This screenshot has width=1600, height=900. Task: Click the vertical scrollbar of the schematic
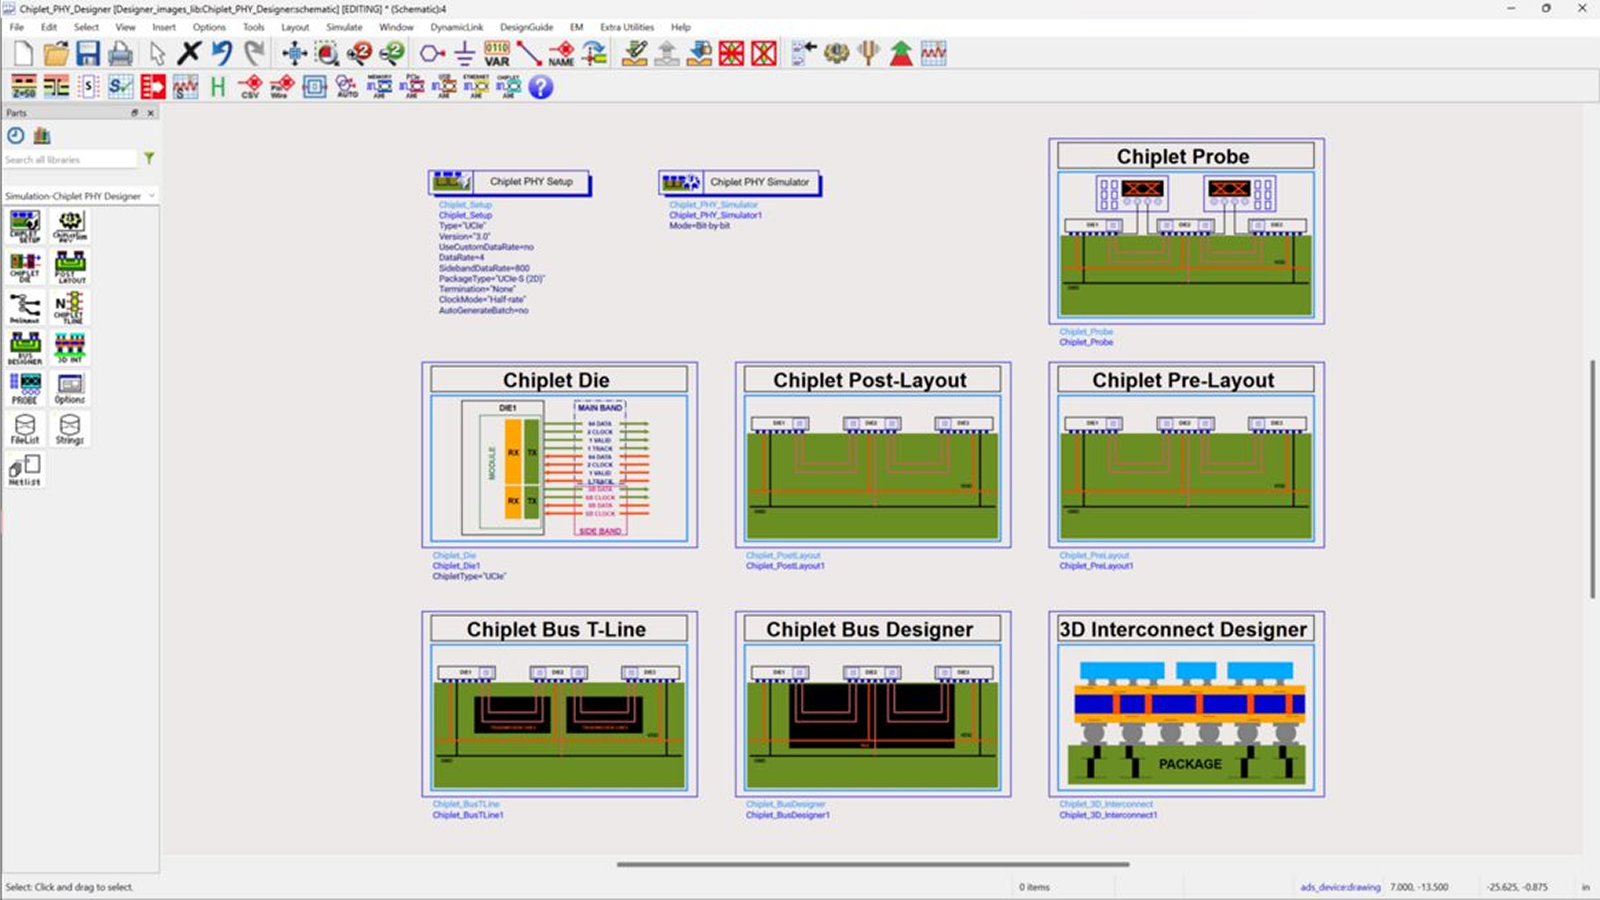pos(1593,479)
